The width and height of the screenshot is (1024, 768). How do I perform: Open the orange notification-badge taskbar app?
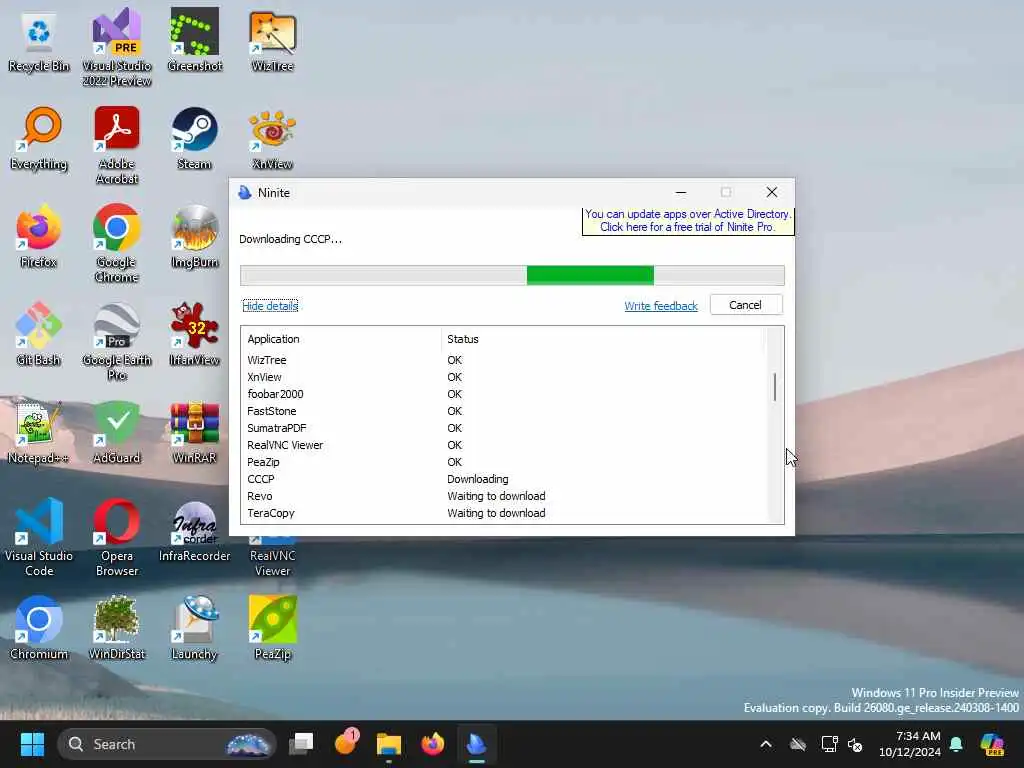coord(345,743)
